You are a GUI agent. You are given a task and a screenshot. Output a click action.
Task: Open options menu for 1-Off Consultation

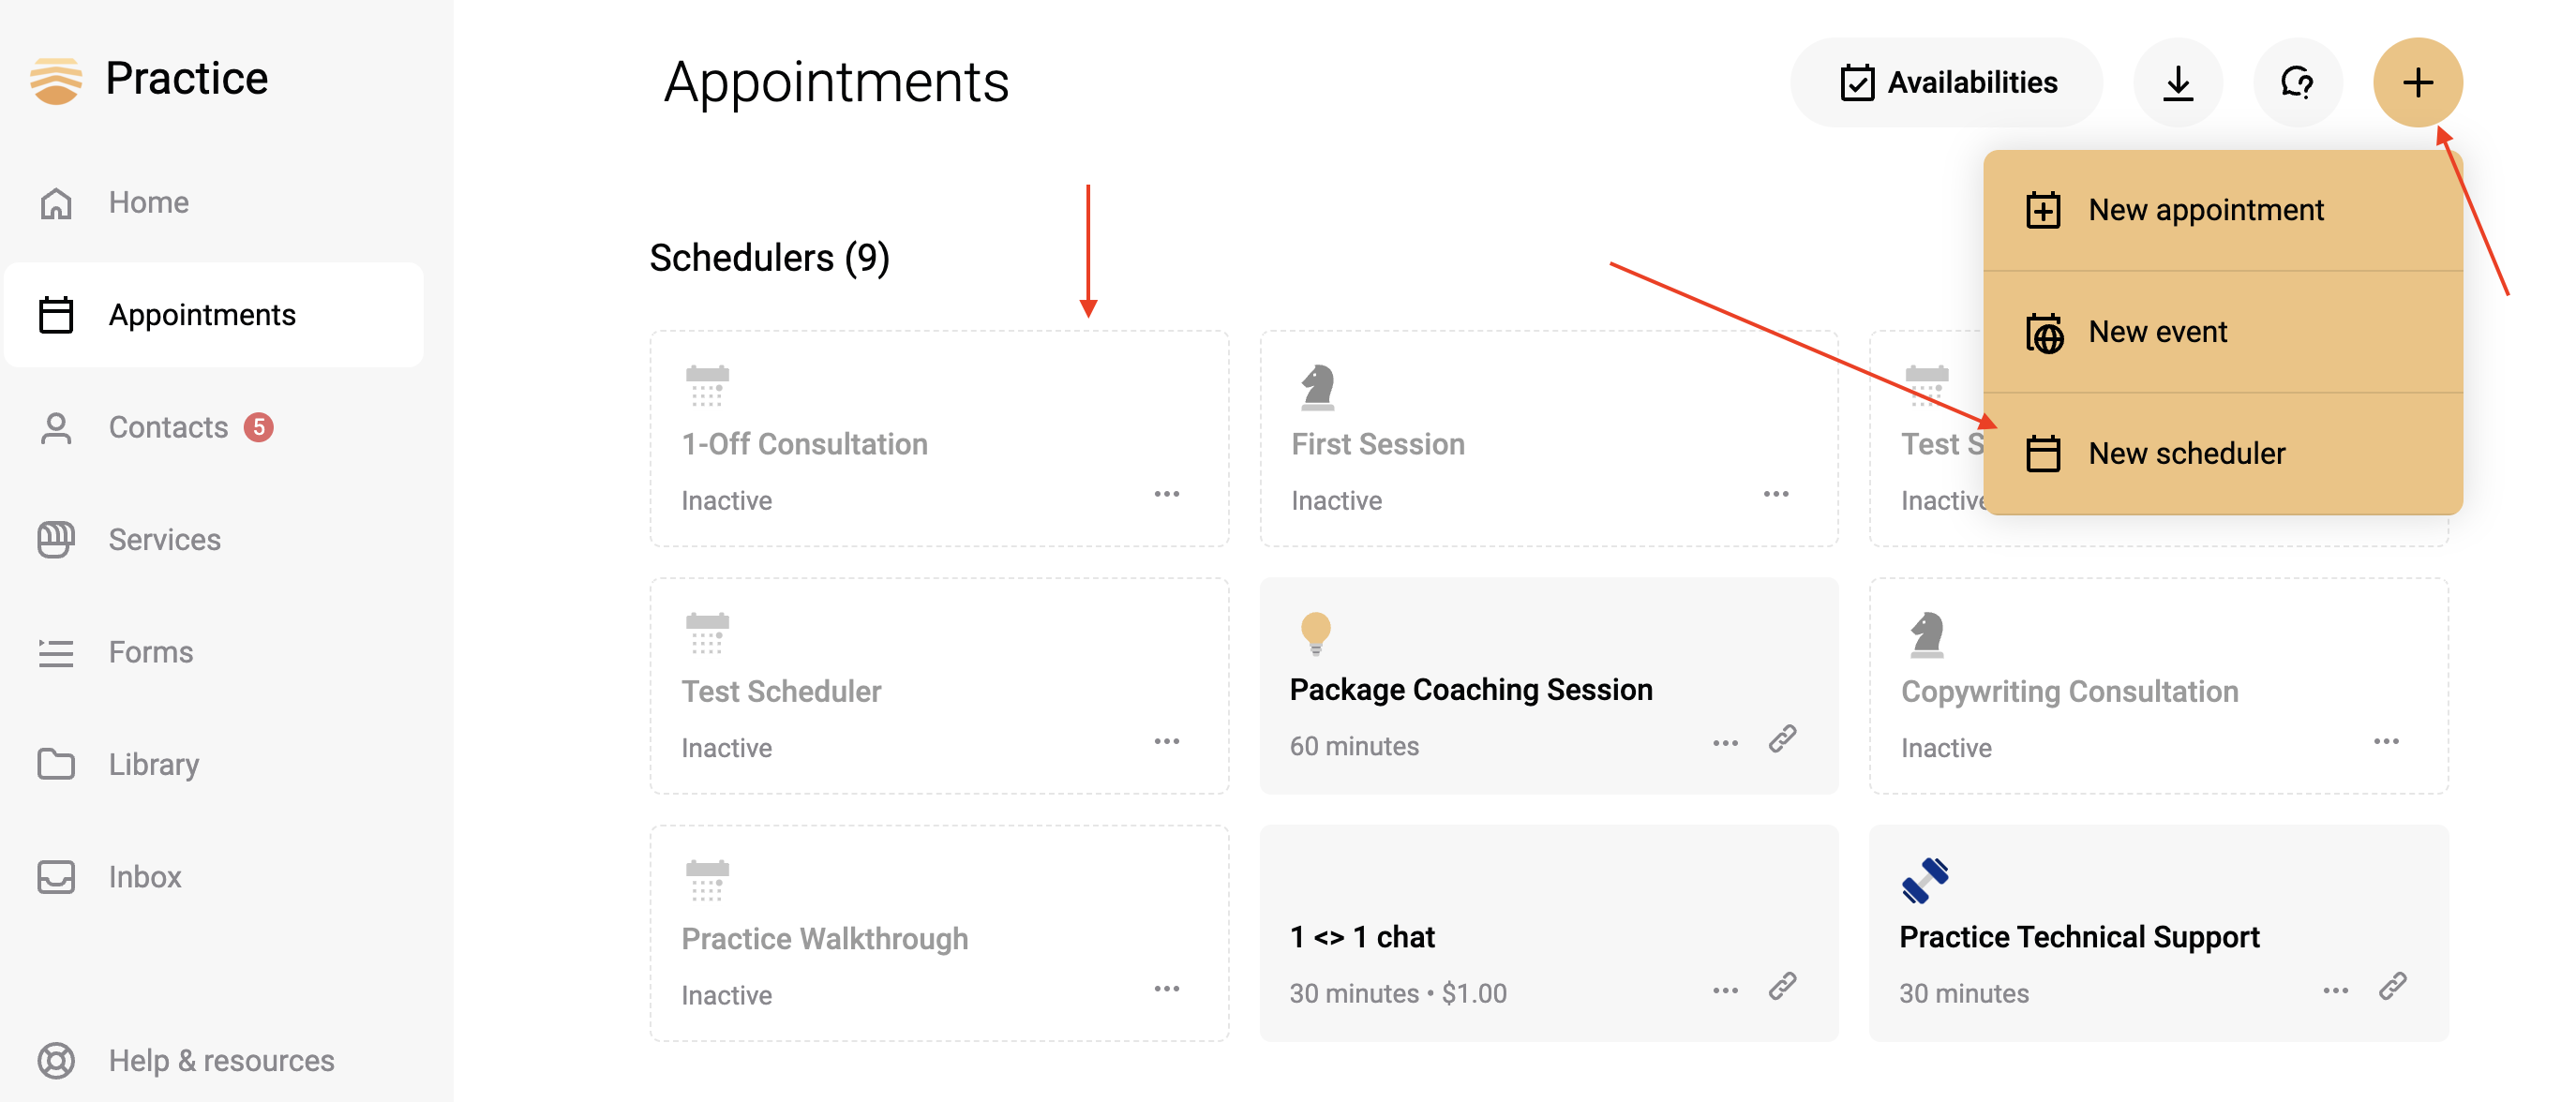click(1166, 494)
